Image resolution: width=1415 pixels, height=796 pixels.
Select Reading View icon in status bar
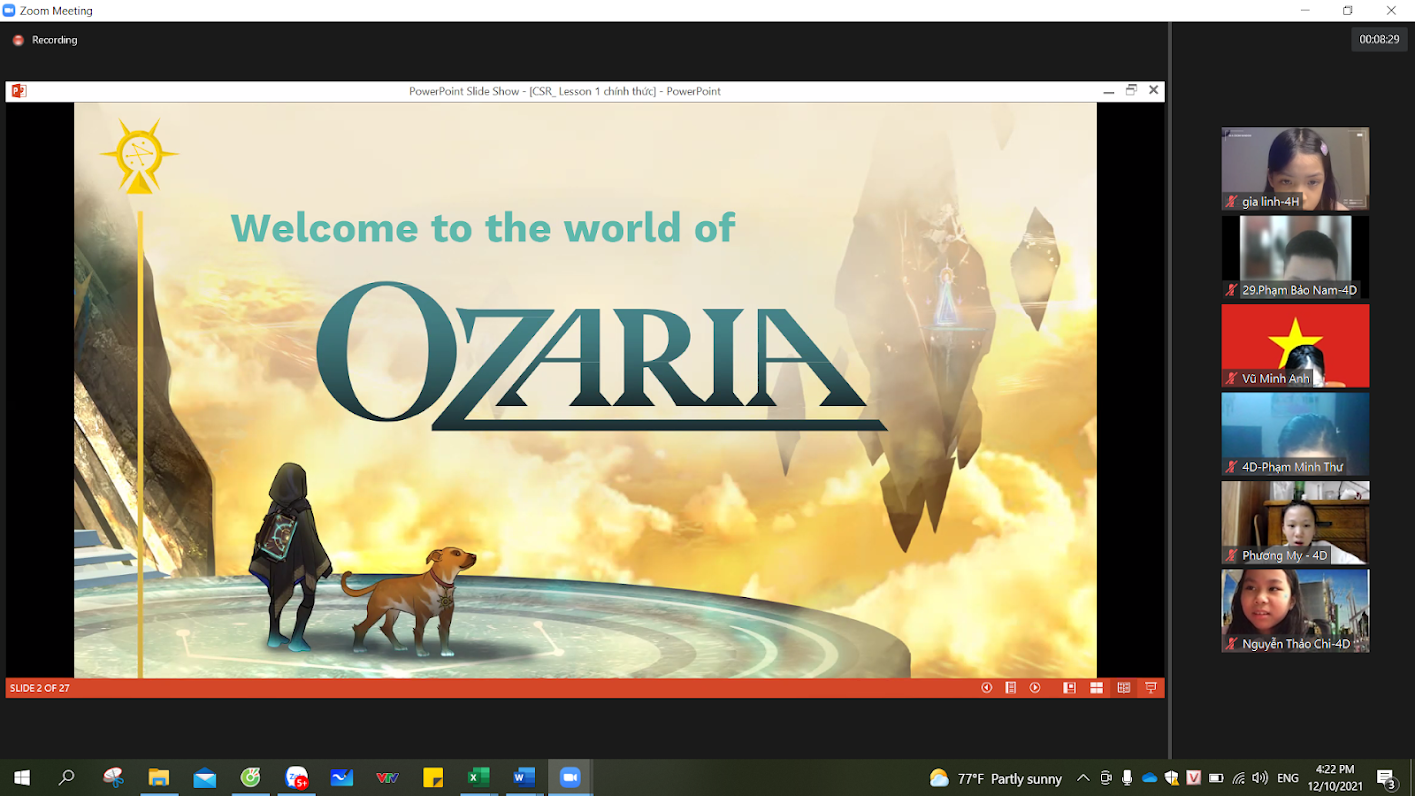tap(1124, 688)
